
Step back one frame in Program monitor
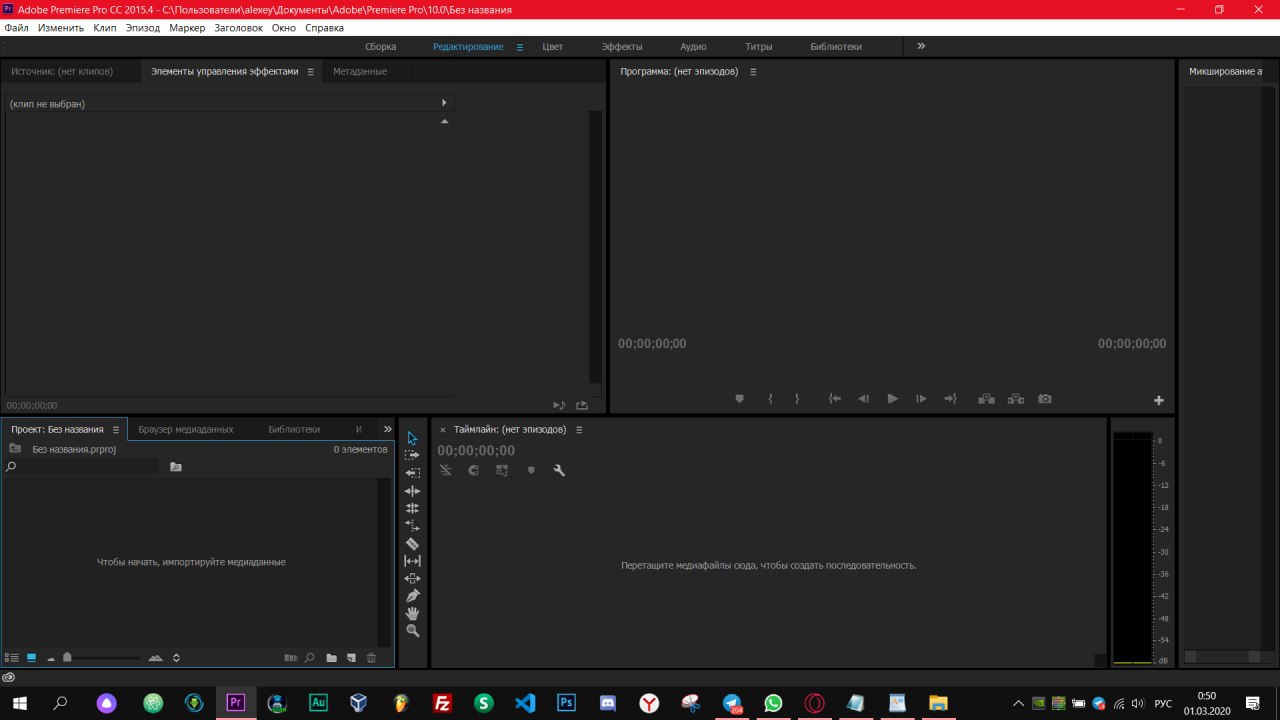[x=863, y=399]
